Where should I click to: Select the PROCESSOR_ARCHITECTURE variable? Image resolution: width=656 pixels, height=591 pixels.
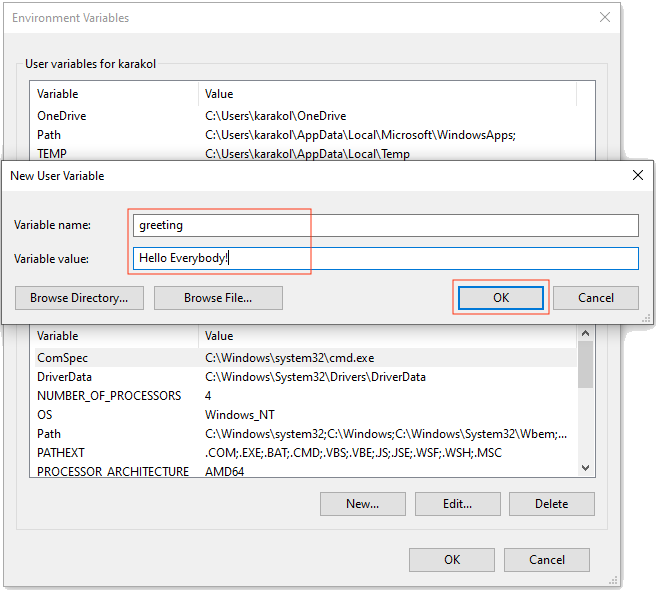[x=305, y=470]
